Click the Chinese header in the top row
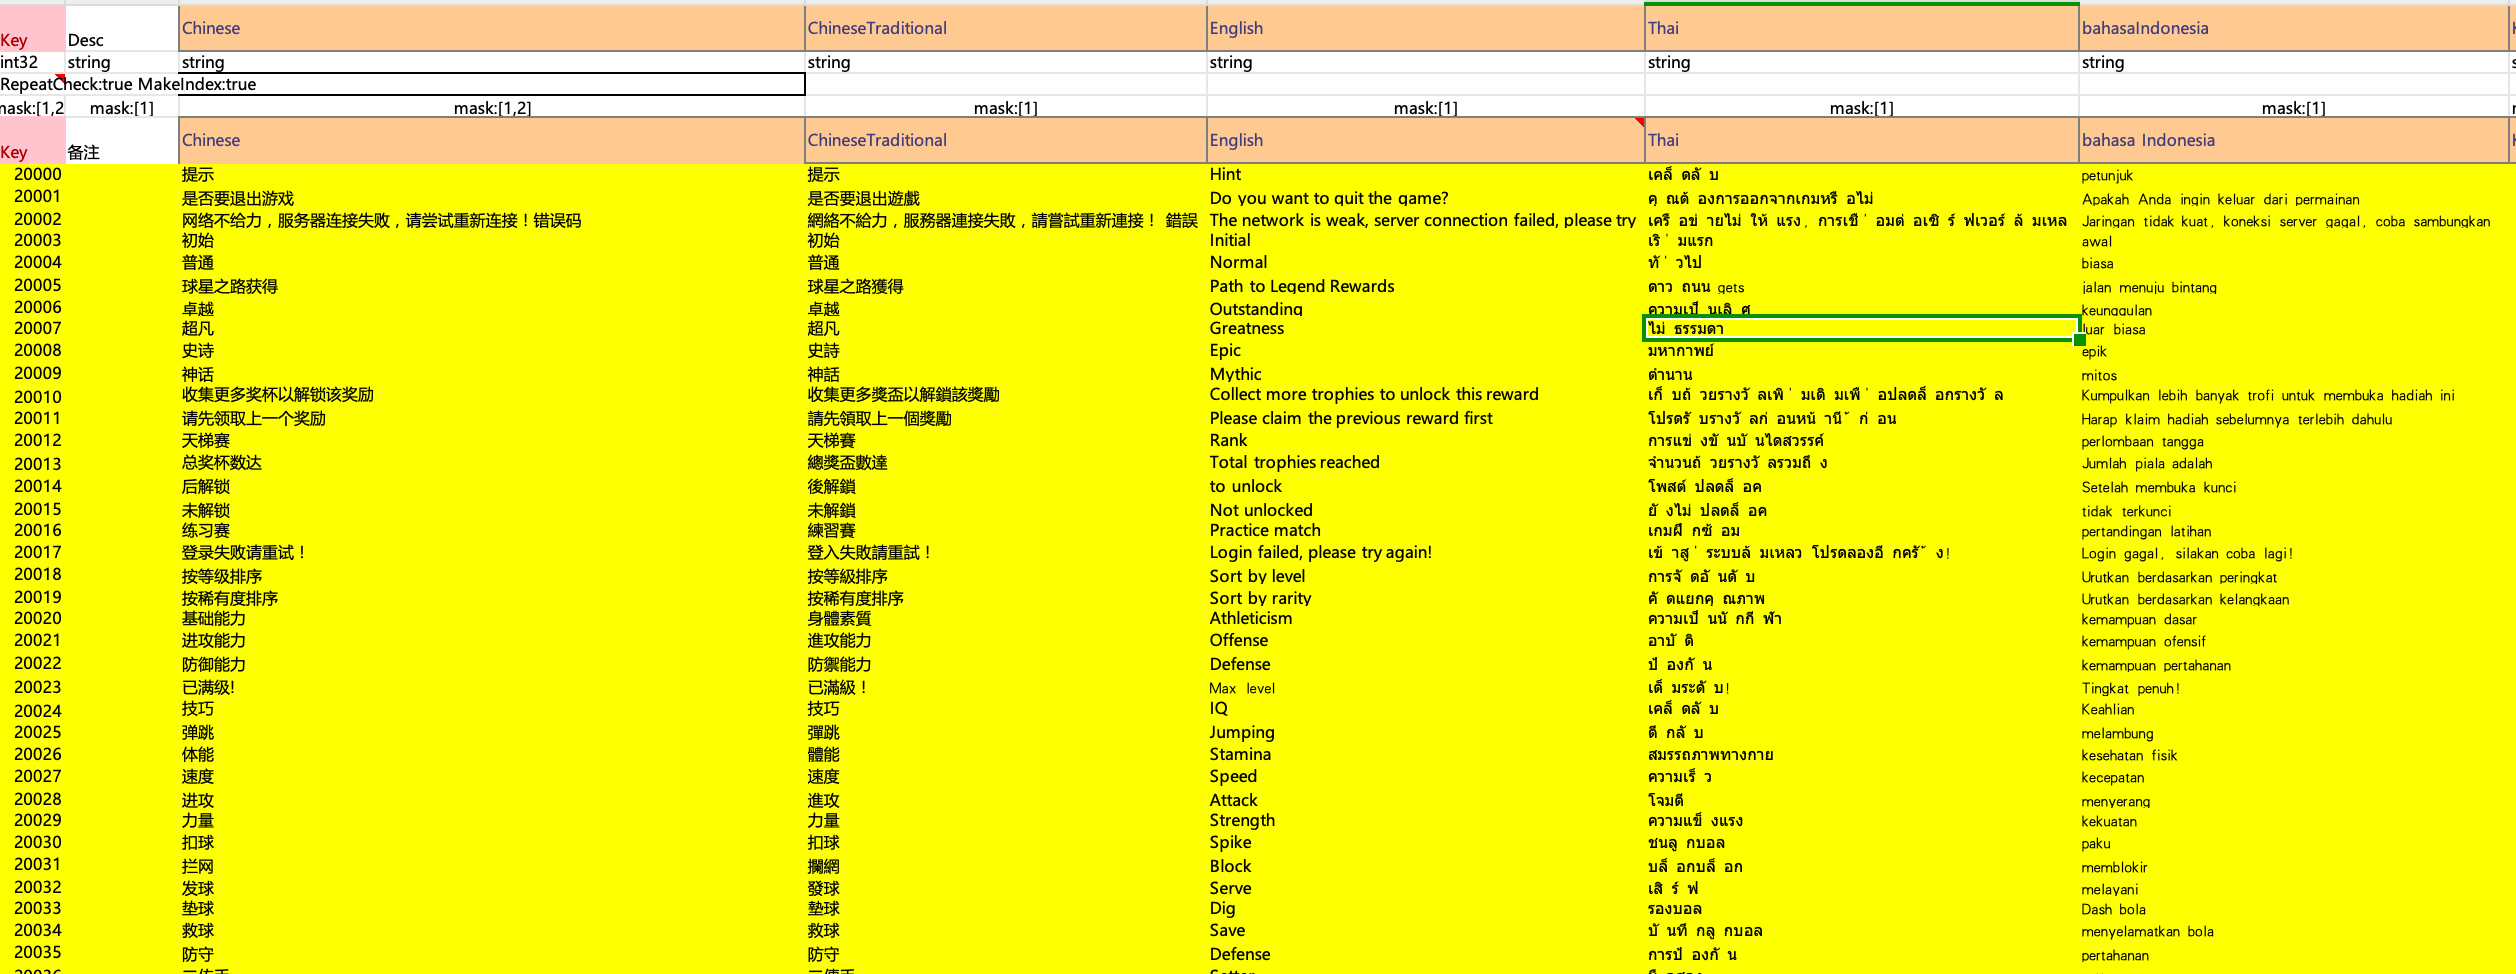 (492, 28)
